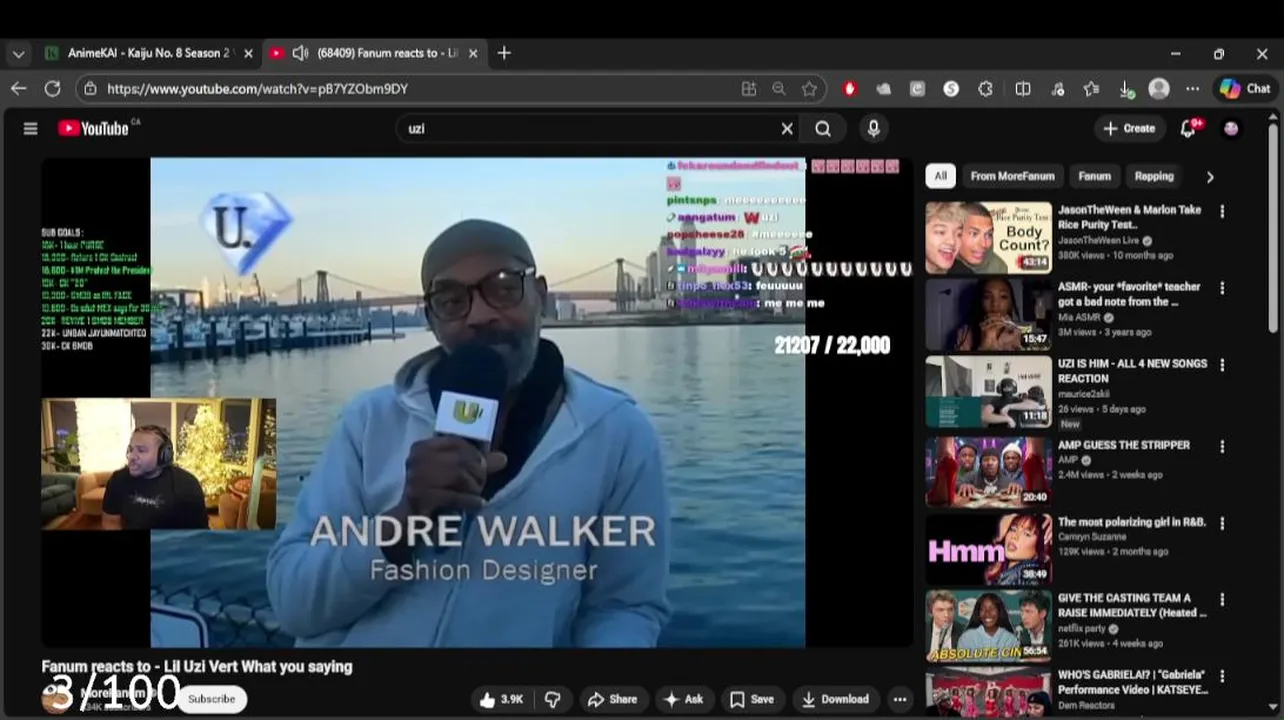Mute tab via speaker icon on YouTube tab
The image size is (1284, 720).
[x=300, y=53]
